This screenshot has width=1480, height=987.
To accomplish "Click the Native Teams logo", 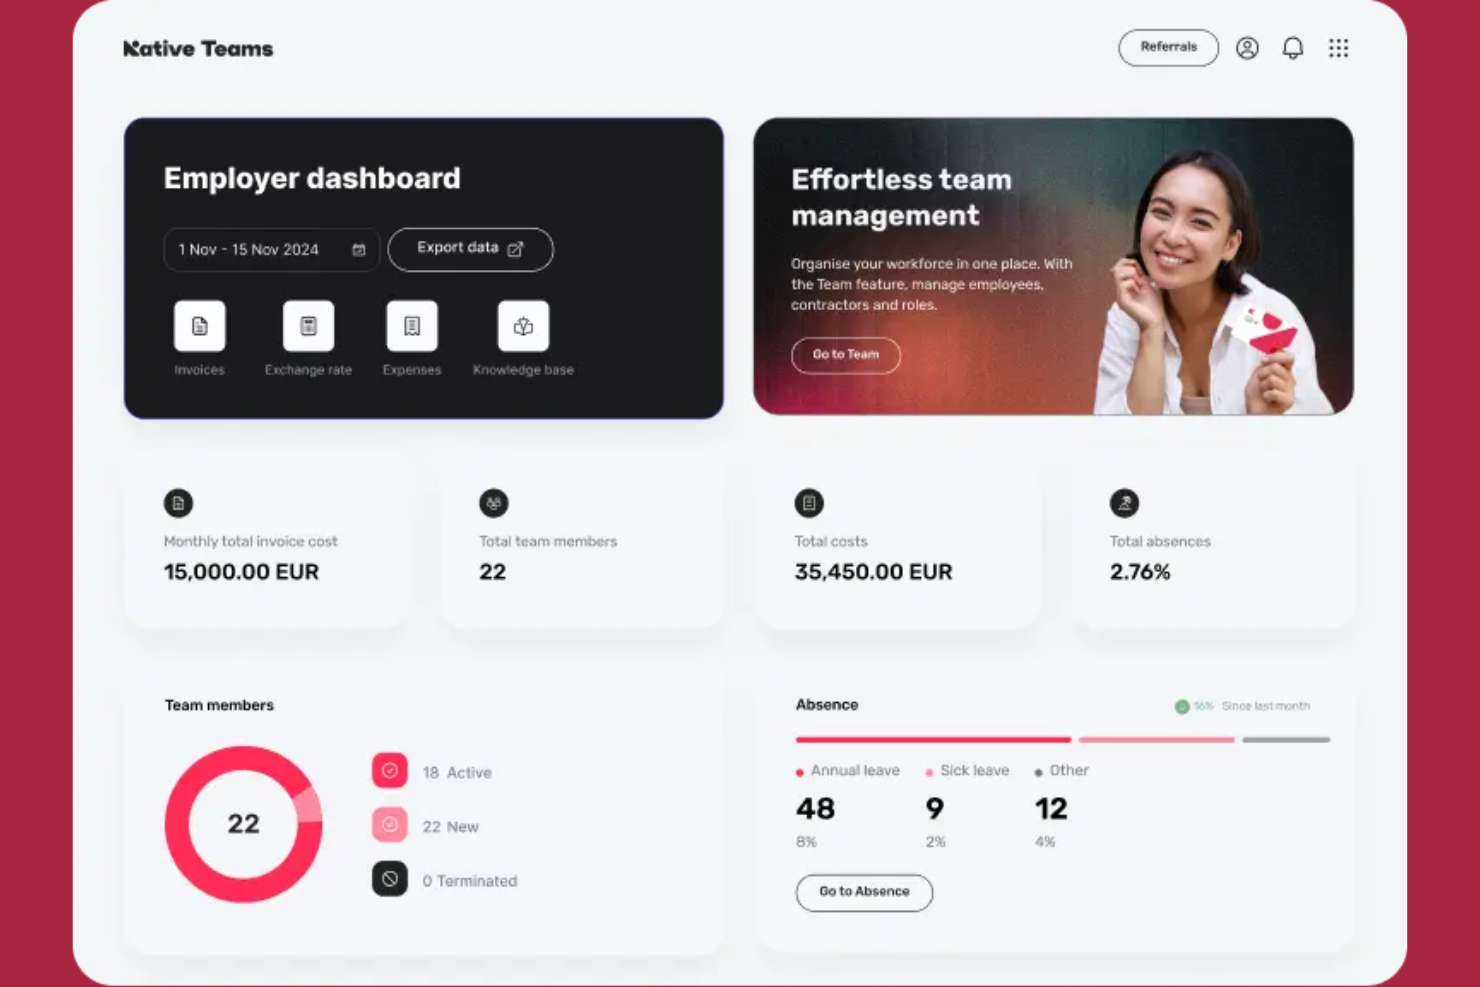I will (x=198, y=48).
